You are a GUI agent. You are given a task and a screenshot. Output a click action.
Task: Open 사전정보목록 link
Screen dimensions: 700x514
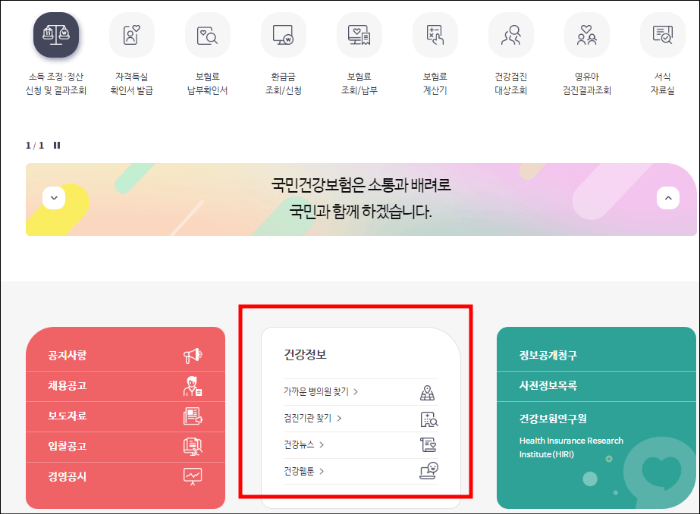548,386
